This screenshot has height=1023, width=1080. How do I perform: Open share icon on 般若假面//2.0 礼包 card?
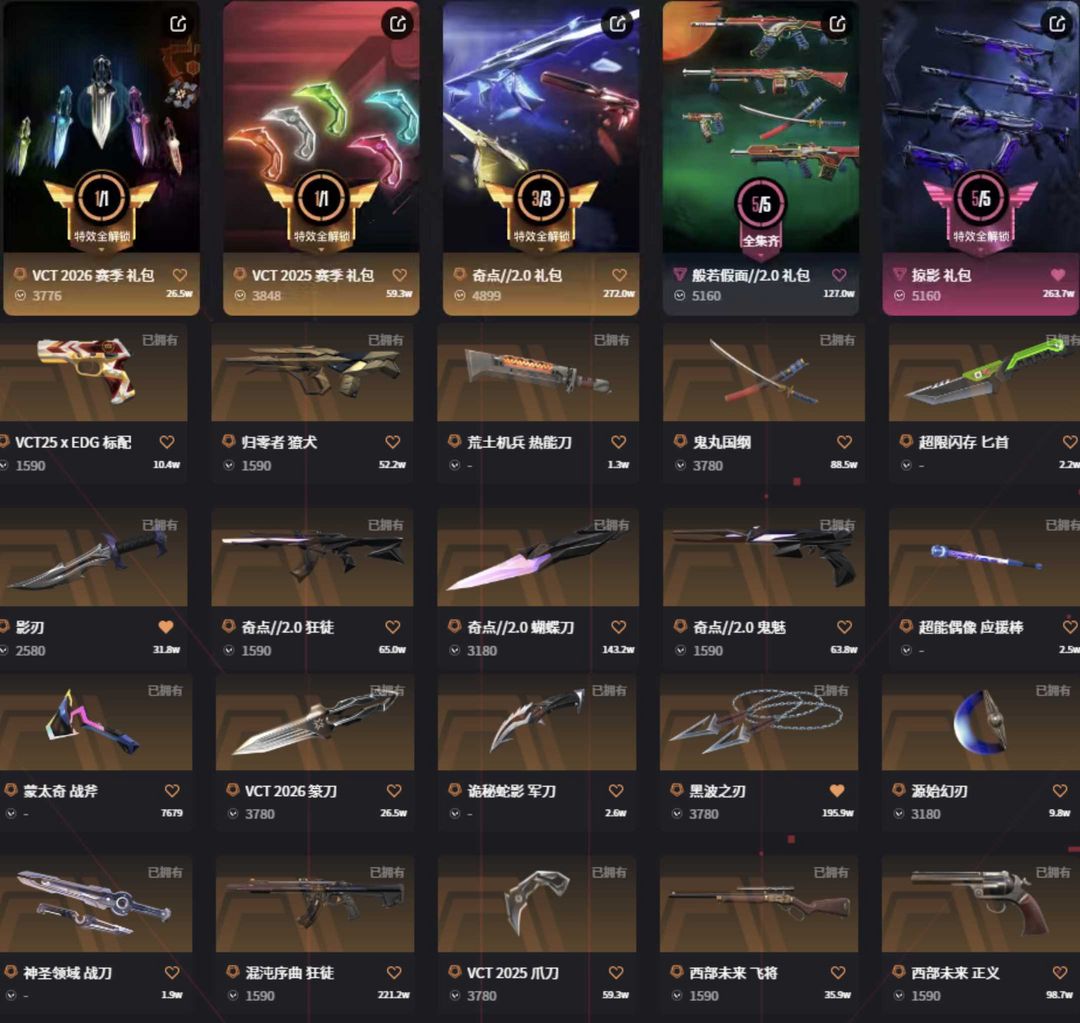[x=837, y=24]
